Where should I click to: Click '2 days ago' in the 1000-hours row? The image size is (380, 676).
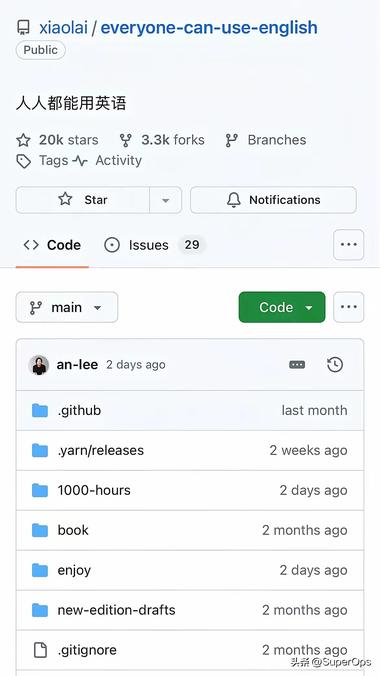point(314,490)
